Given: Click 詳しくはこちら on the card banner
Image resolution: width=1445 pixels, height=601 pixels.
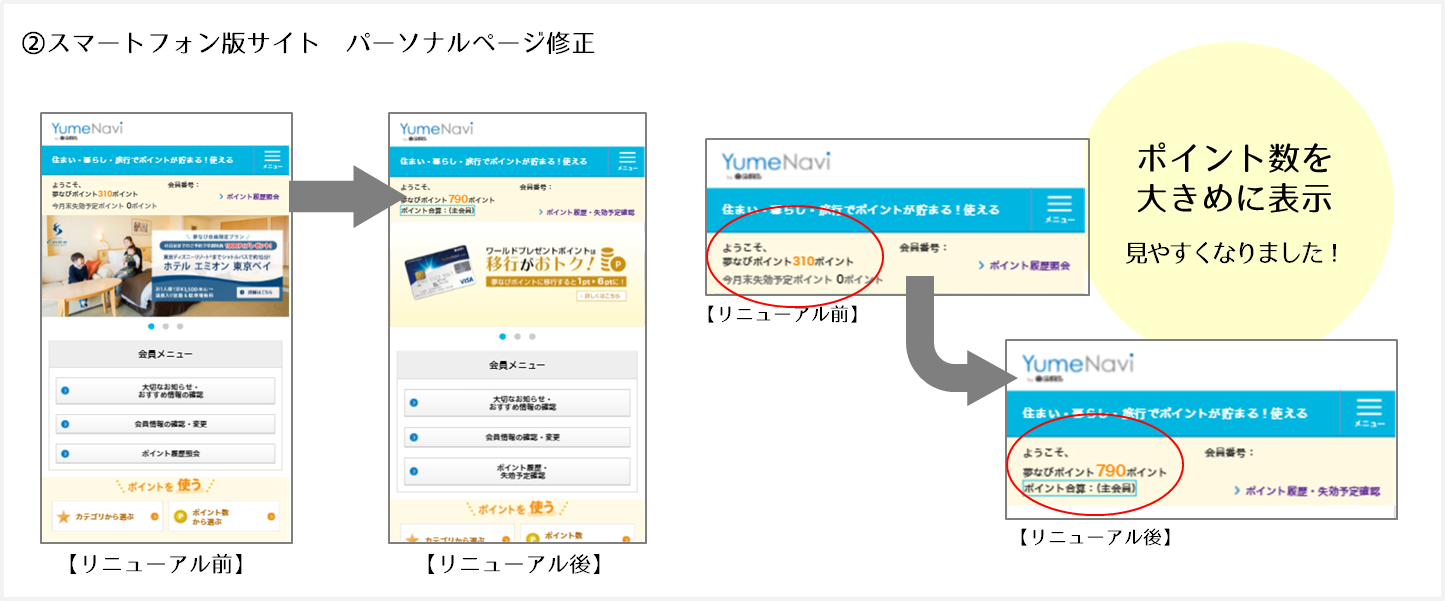Looking at the screenshot, I should tap(601, 295).
